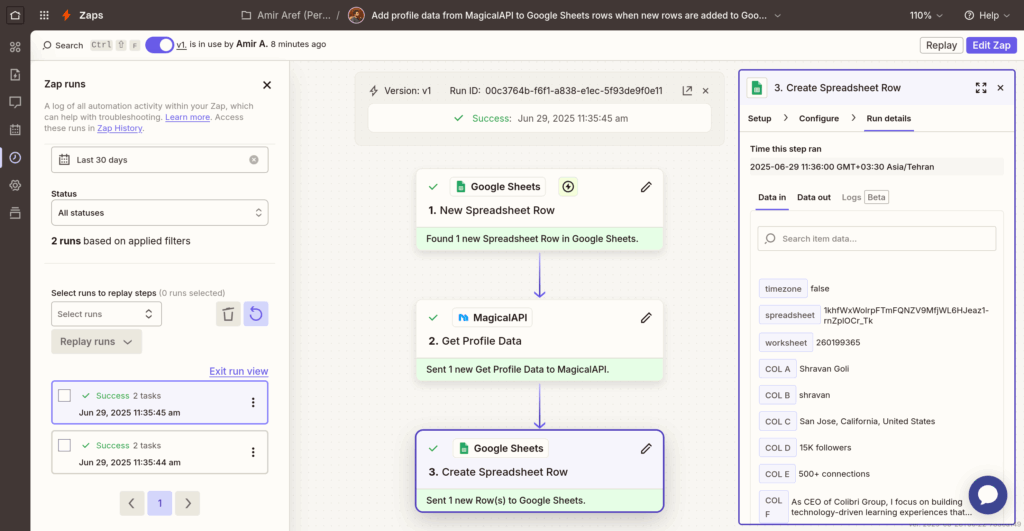Select page 1 of runs

pyautogui.click(x=159, y=503)
